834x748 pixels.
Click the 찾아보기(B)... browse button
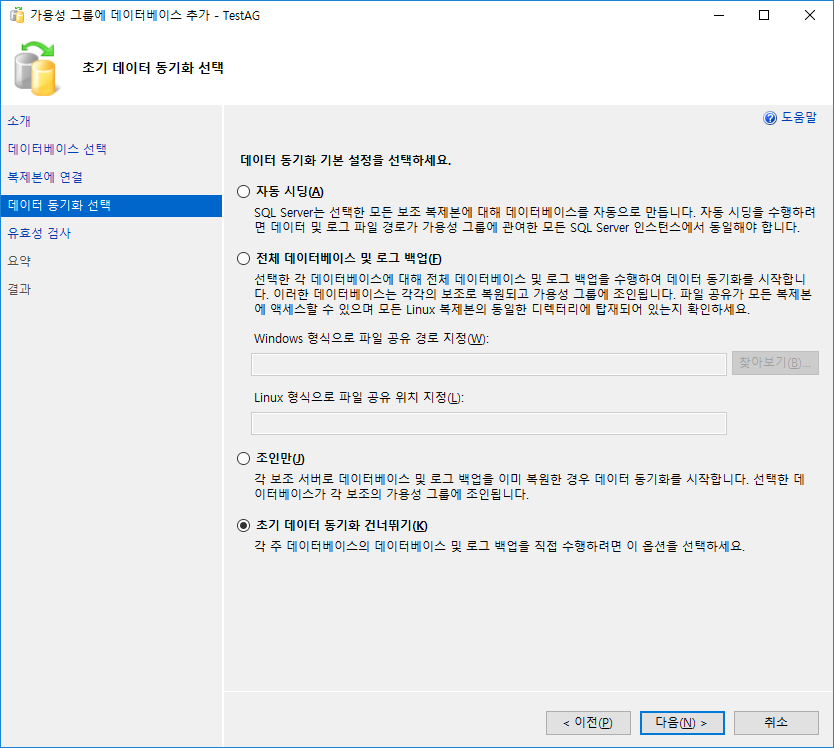(x=775, y=363)
